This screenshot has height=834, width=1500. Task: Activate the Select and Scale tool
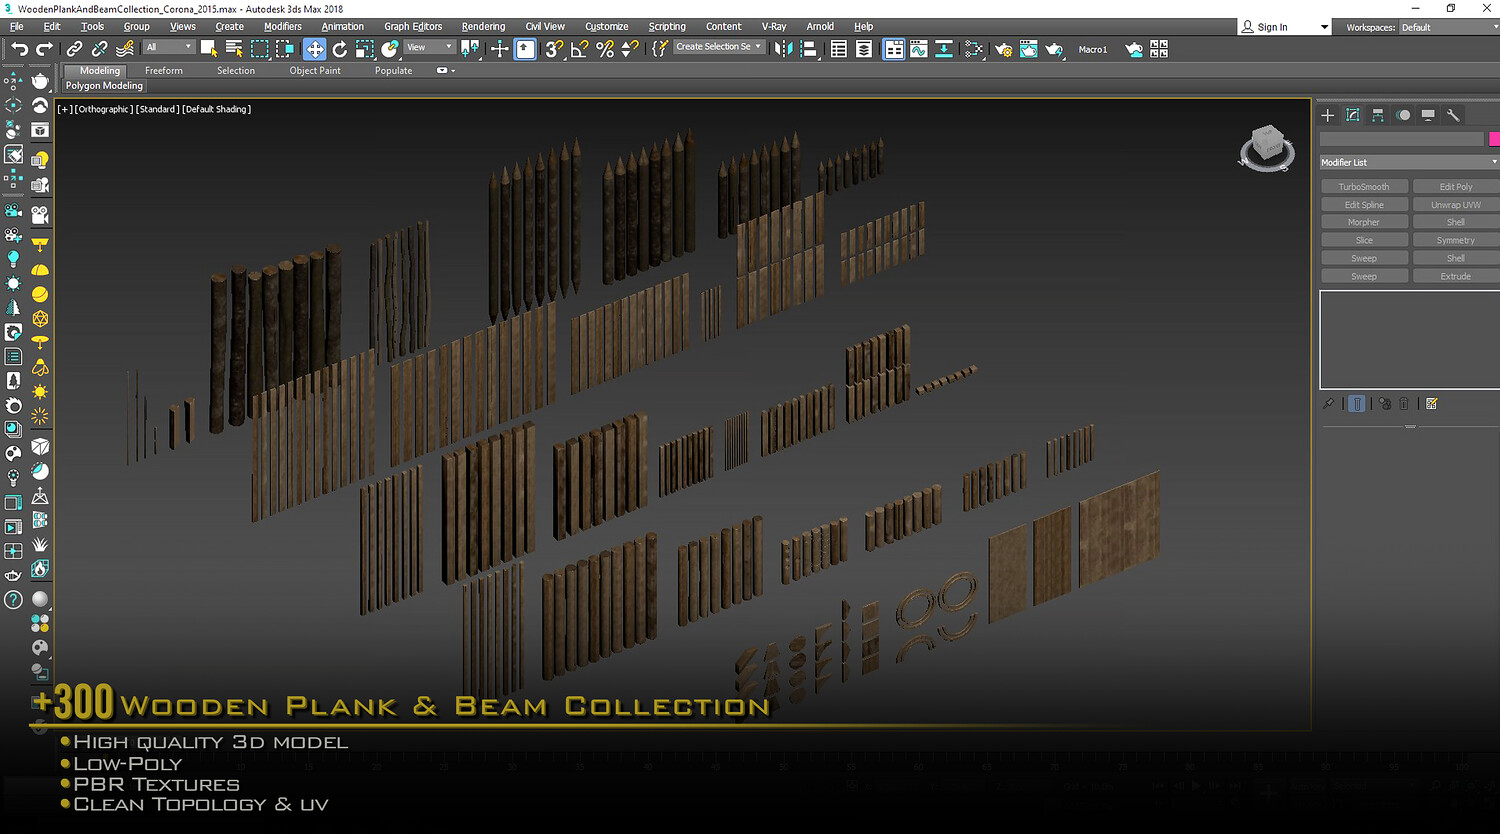click(x=365, y=49)
